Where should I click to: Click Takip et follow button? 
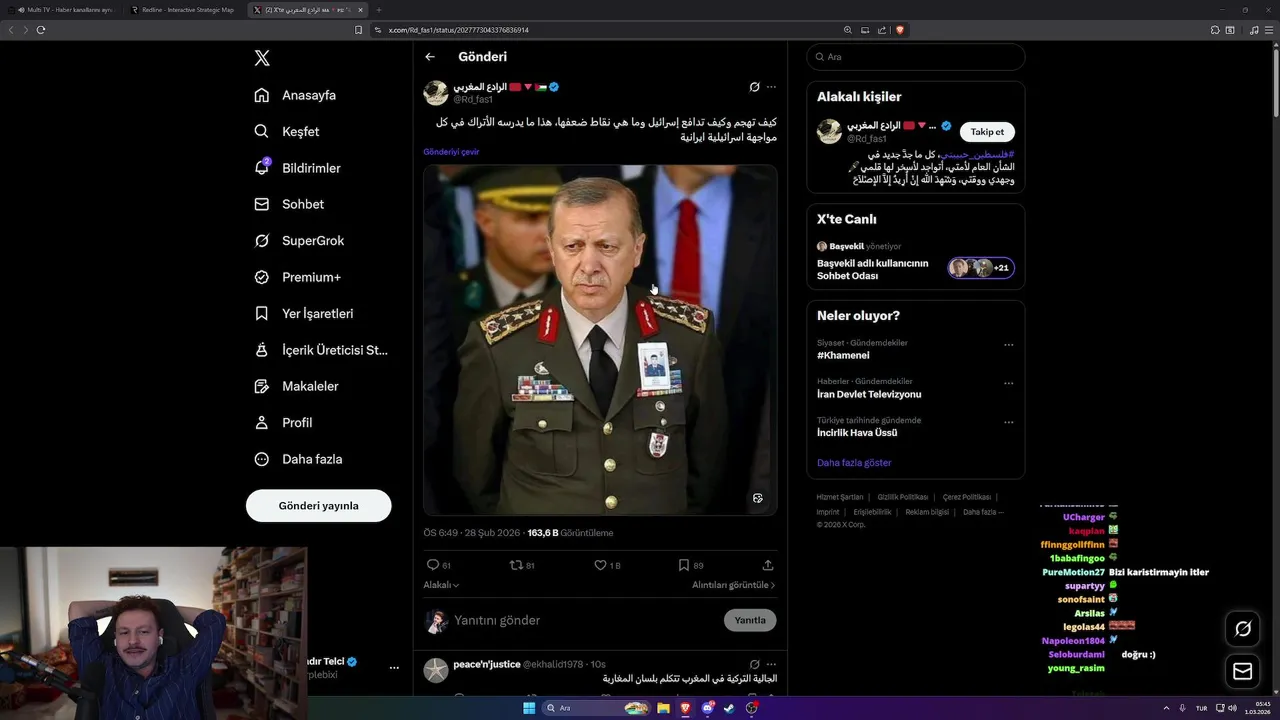[x=987, y=132]
